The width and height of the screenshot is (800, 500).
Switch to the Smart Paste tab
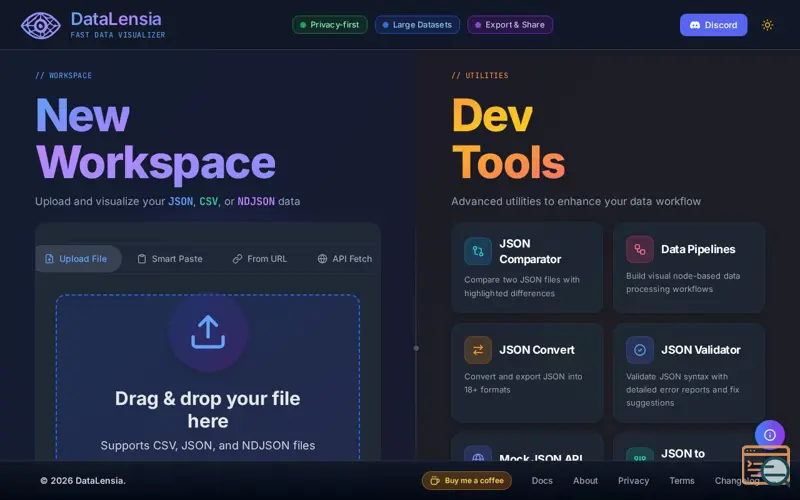(170, 259)
